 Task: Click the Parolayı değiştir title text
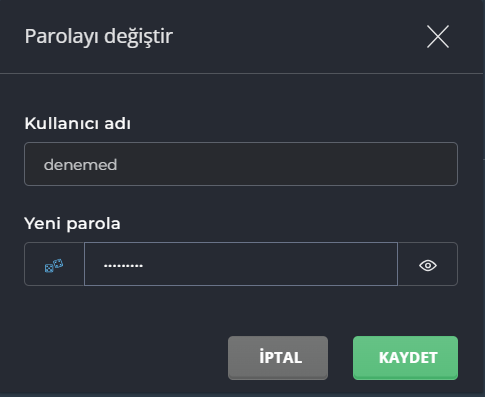pos(99,37)
